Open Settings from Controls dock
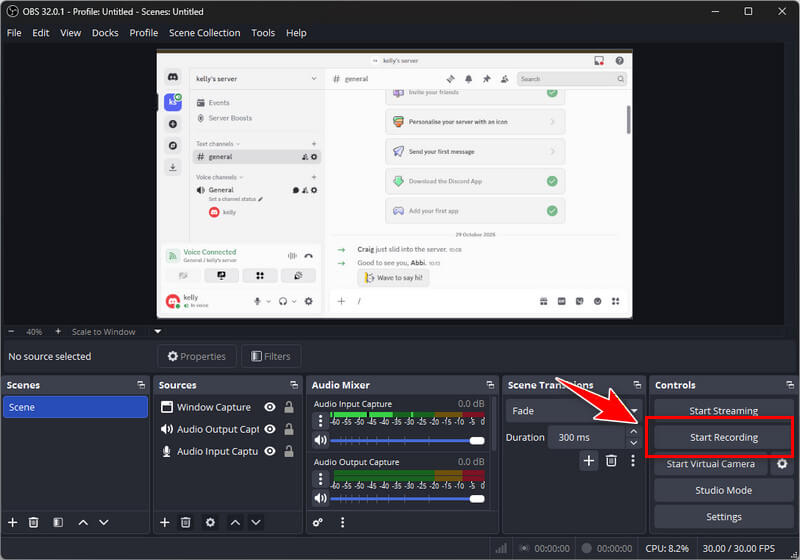The height and width of the screenshot is (560, 800). click(723, 517)
